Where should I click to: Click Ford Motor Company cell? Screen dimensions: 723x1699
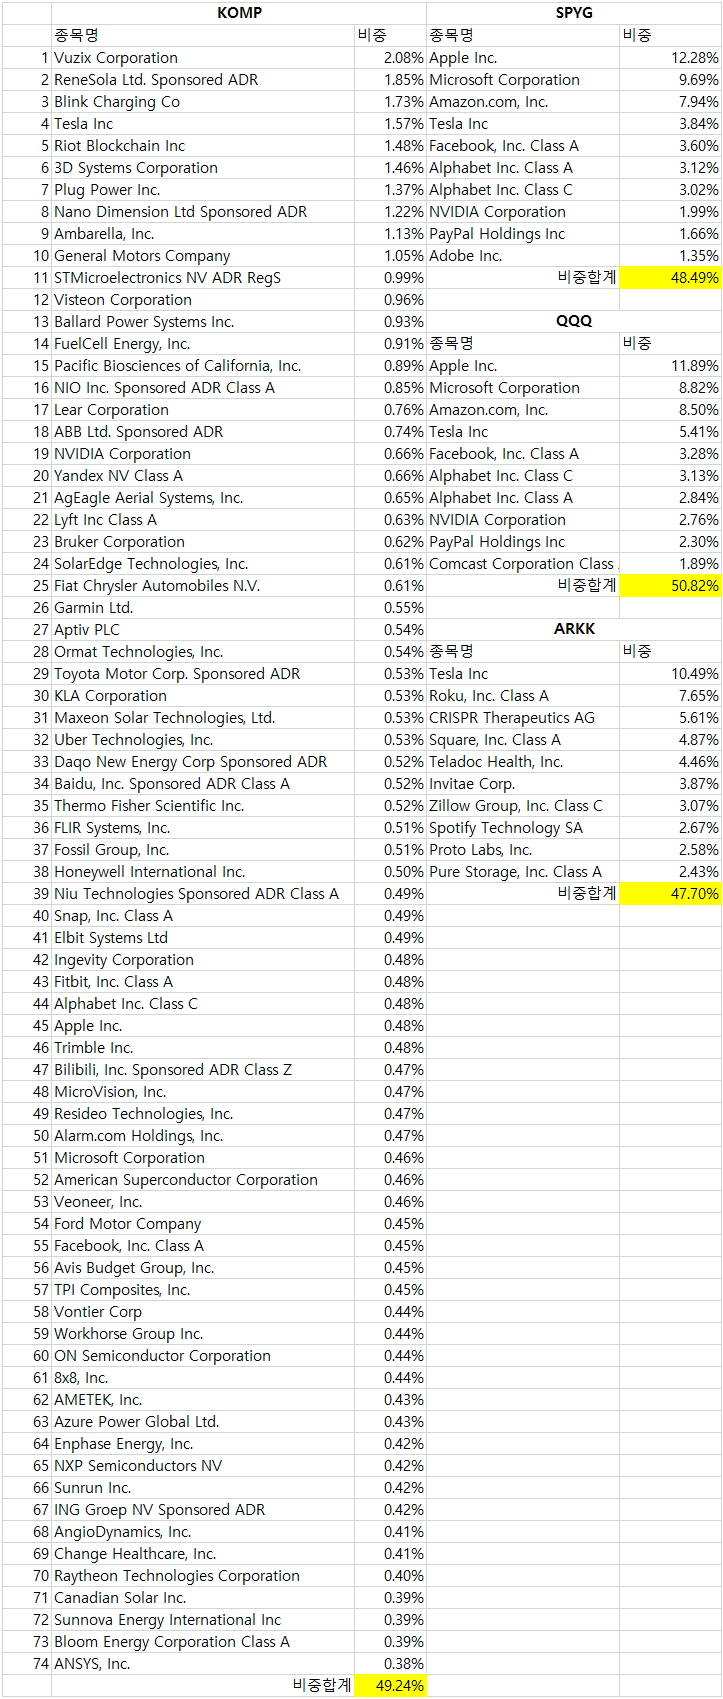pyautogui.click(x=203, y=1224)
